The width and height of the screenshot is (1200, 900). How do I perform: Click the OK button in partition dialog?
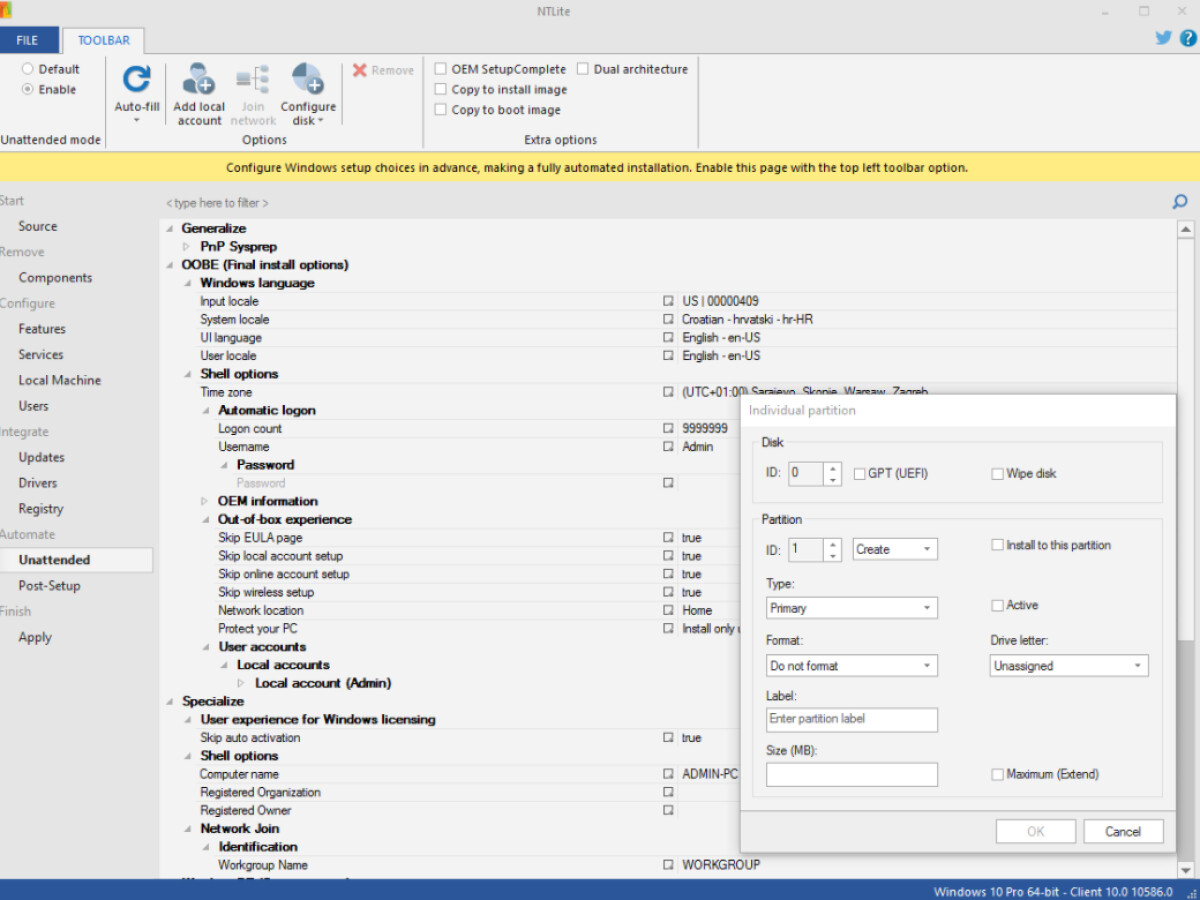tap(1036, 831)
